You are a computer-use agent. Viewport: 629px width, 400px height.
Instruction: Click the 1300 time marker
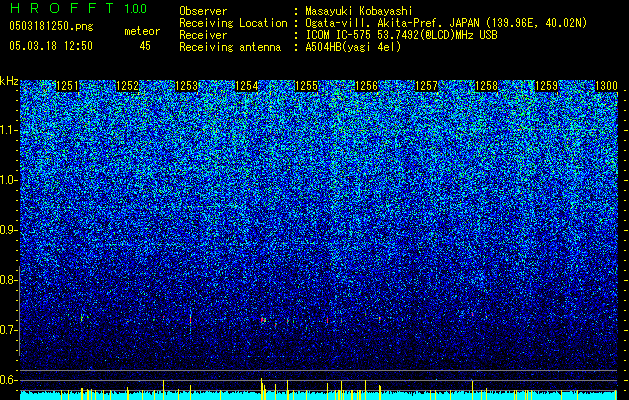(606, 86)
